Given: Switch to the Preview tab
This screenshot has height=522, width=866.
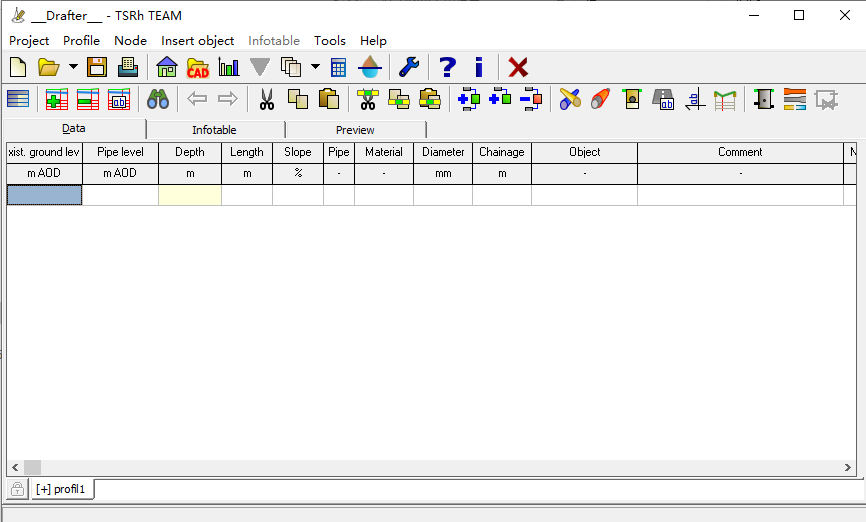Looking at the screenshot, I should pyautogui.click(x=355, y=130).
